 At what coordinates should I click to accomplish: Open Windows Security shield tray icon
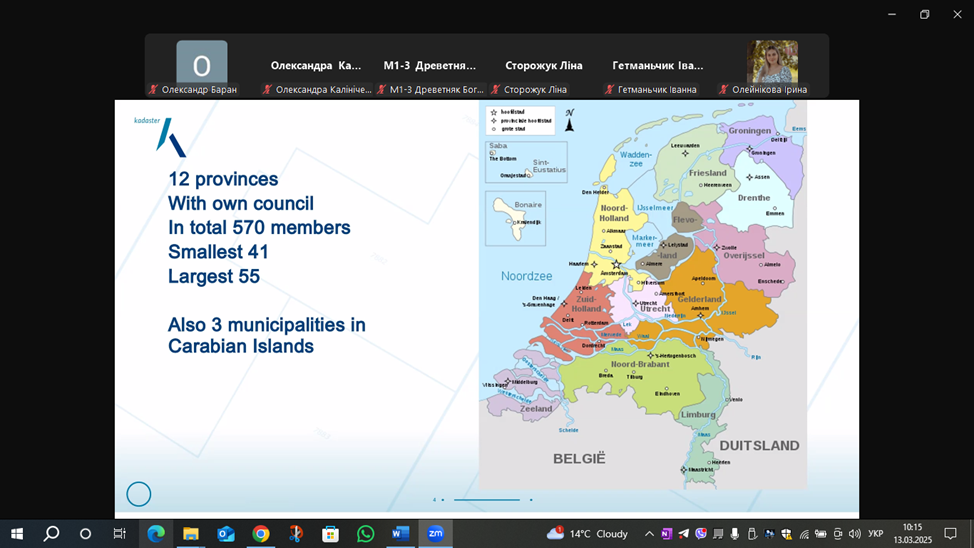(x=786, y=534)
